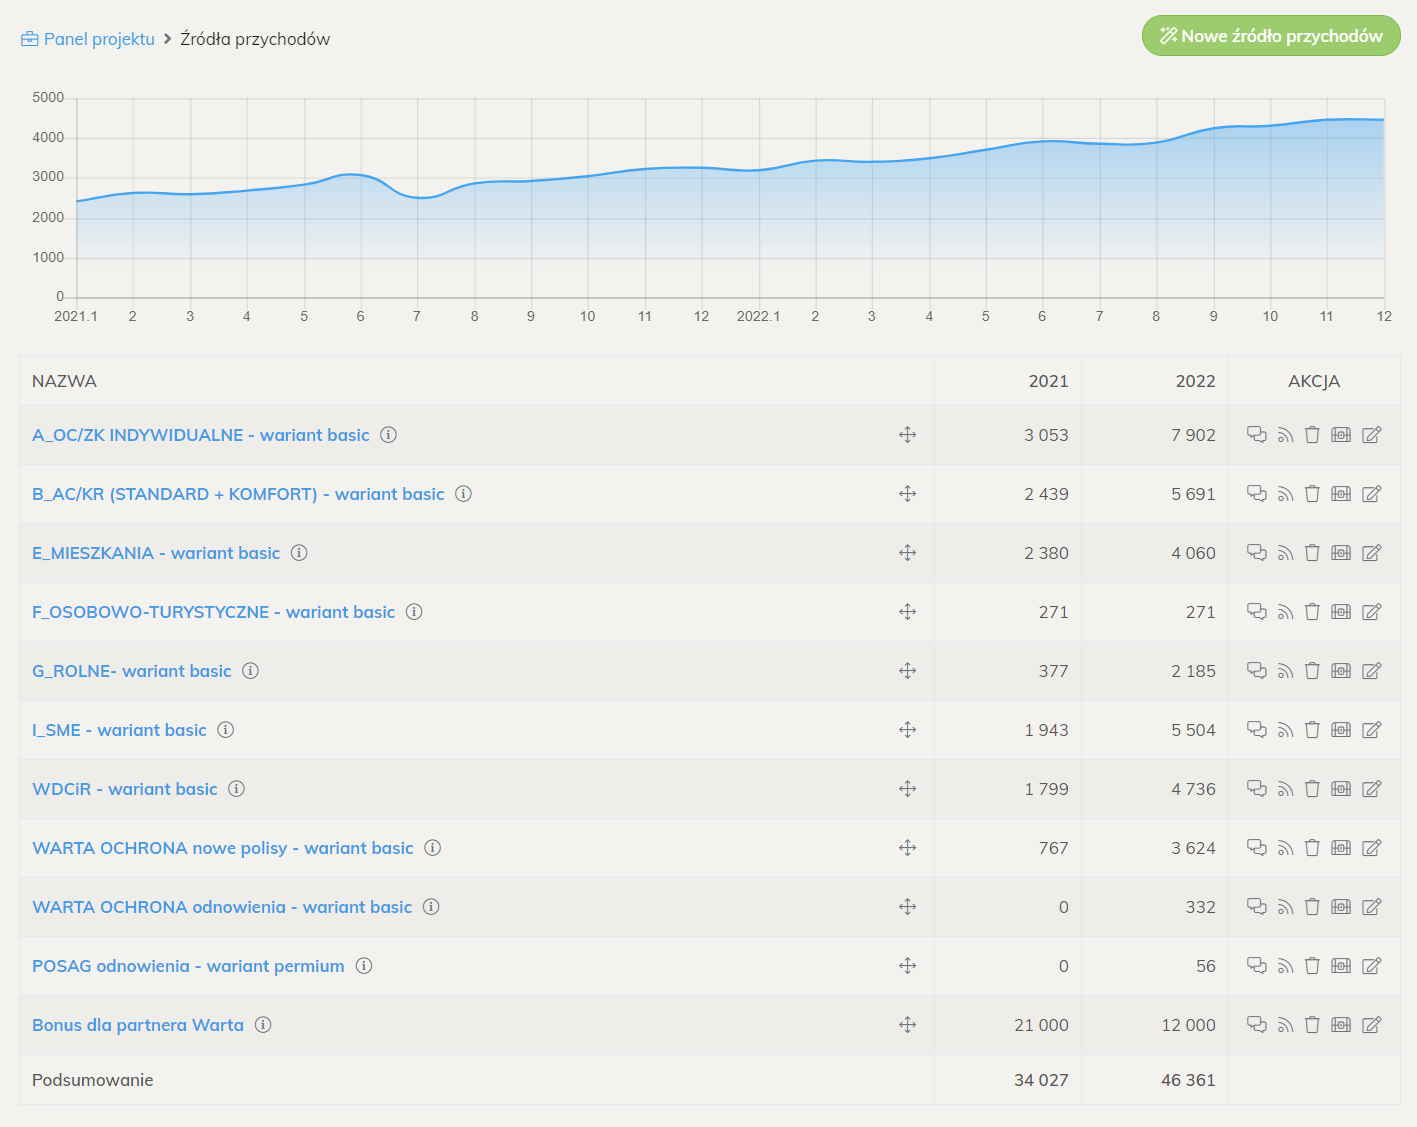The image size is (1417, 1127).
Task: Click info icon next to POSAG odnowienia
Action: [364, 966]
